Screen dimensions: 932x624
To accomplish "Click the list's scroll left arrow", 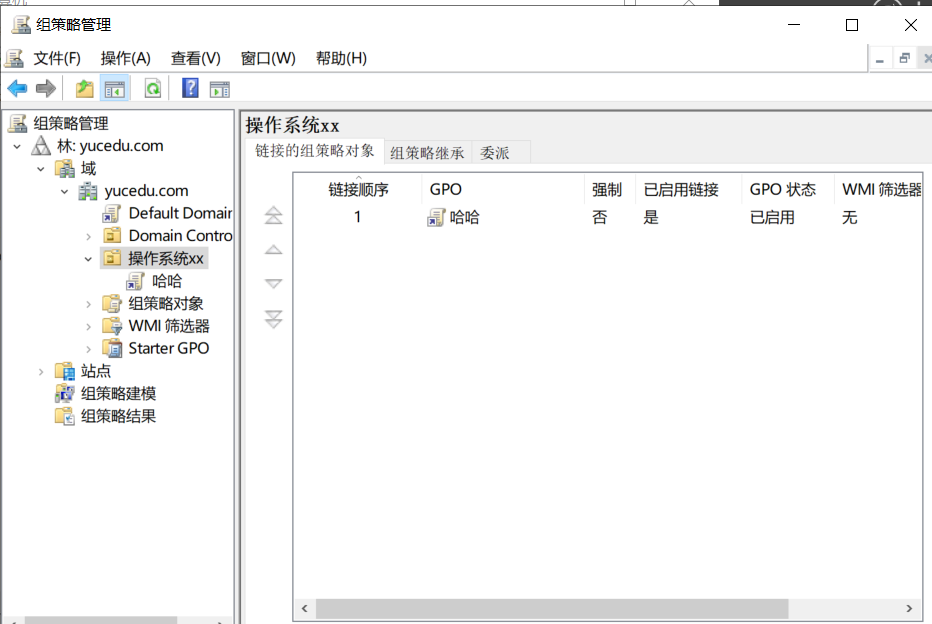I will [x=305, y=609].
